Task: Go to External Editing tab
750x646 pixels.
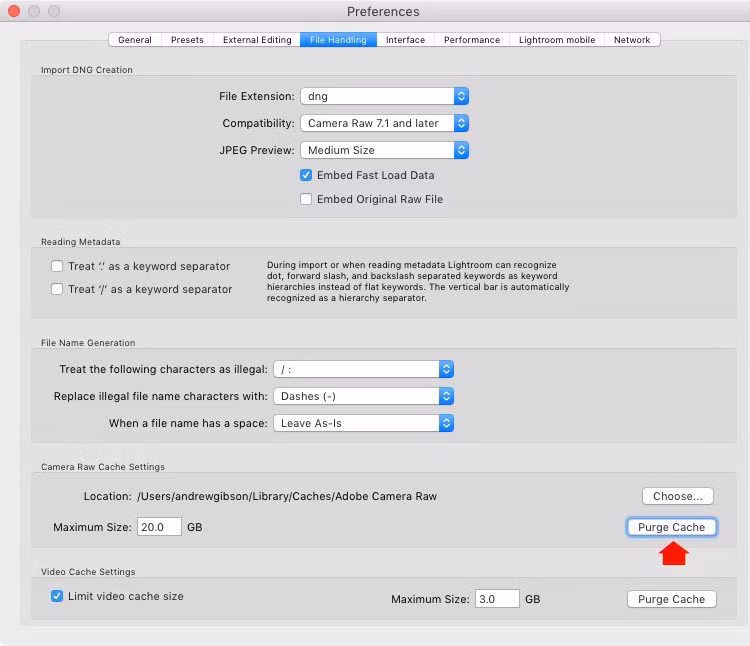Action: click(x=257, y=40)
